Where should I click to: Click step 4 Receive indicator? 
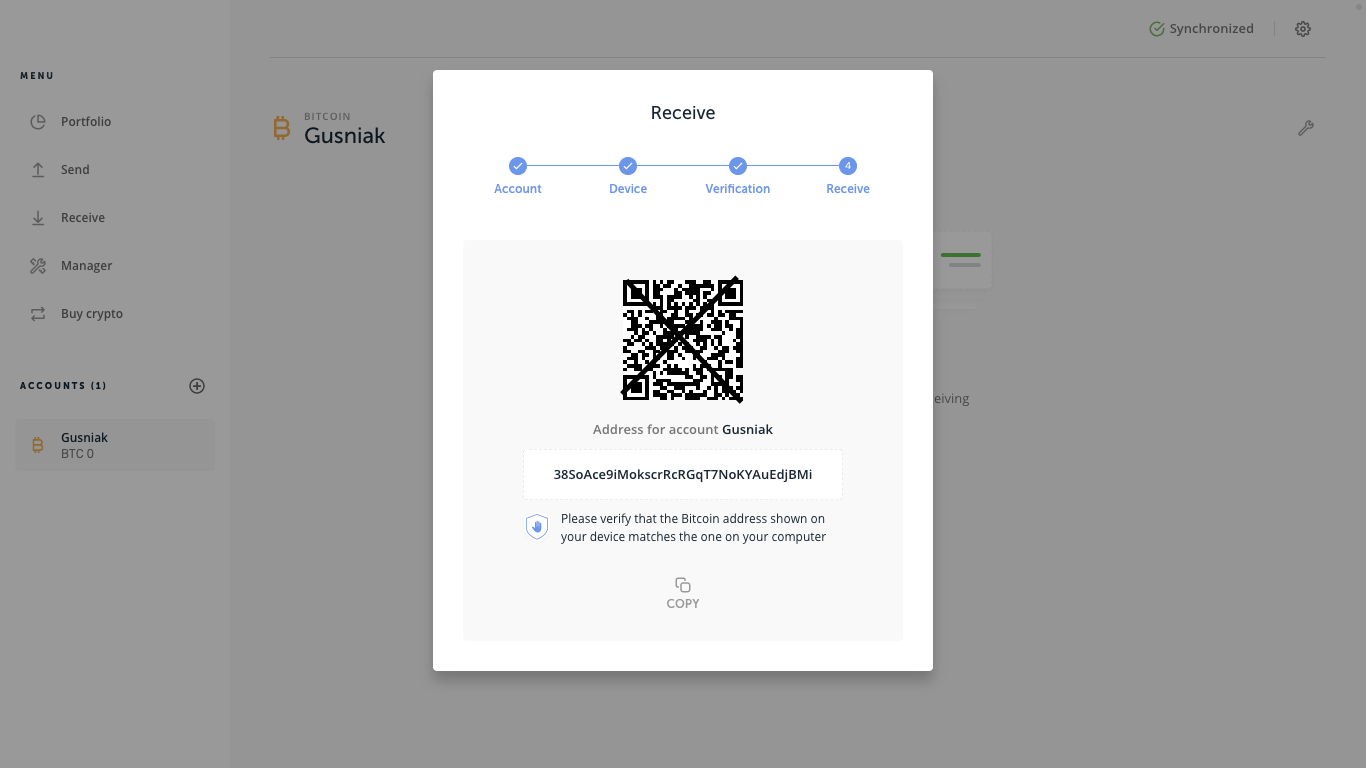847,166
